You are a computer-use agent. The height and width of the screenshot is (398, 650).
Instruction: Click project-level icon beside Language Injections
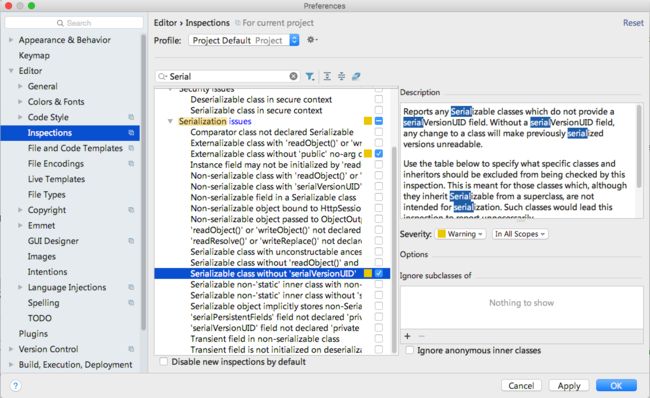coord(131,287)
